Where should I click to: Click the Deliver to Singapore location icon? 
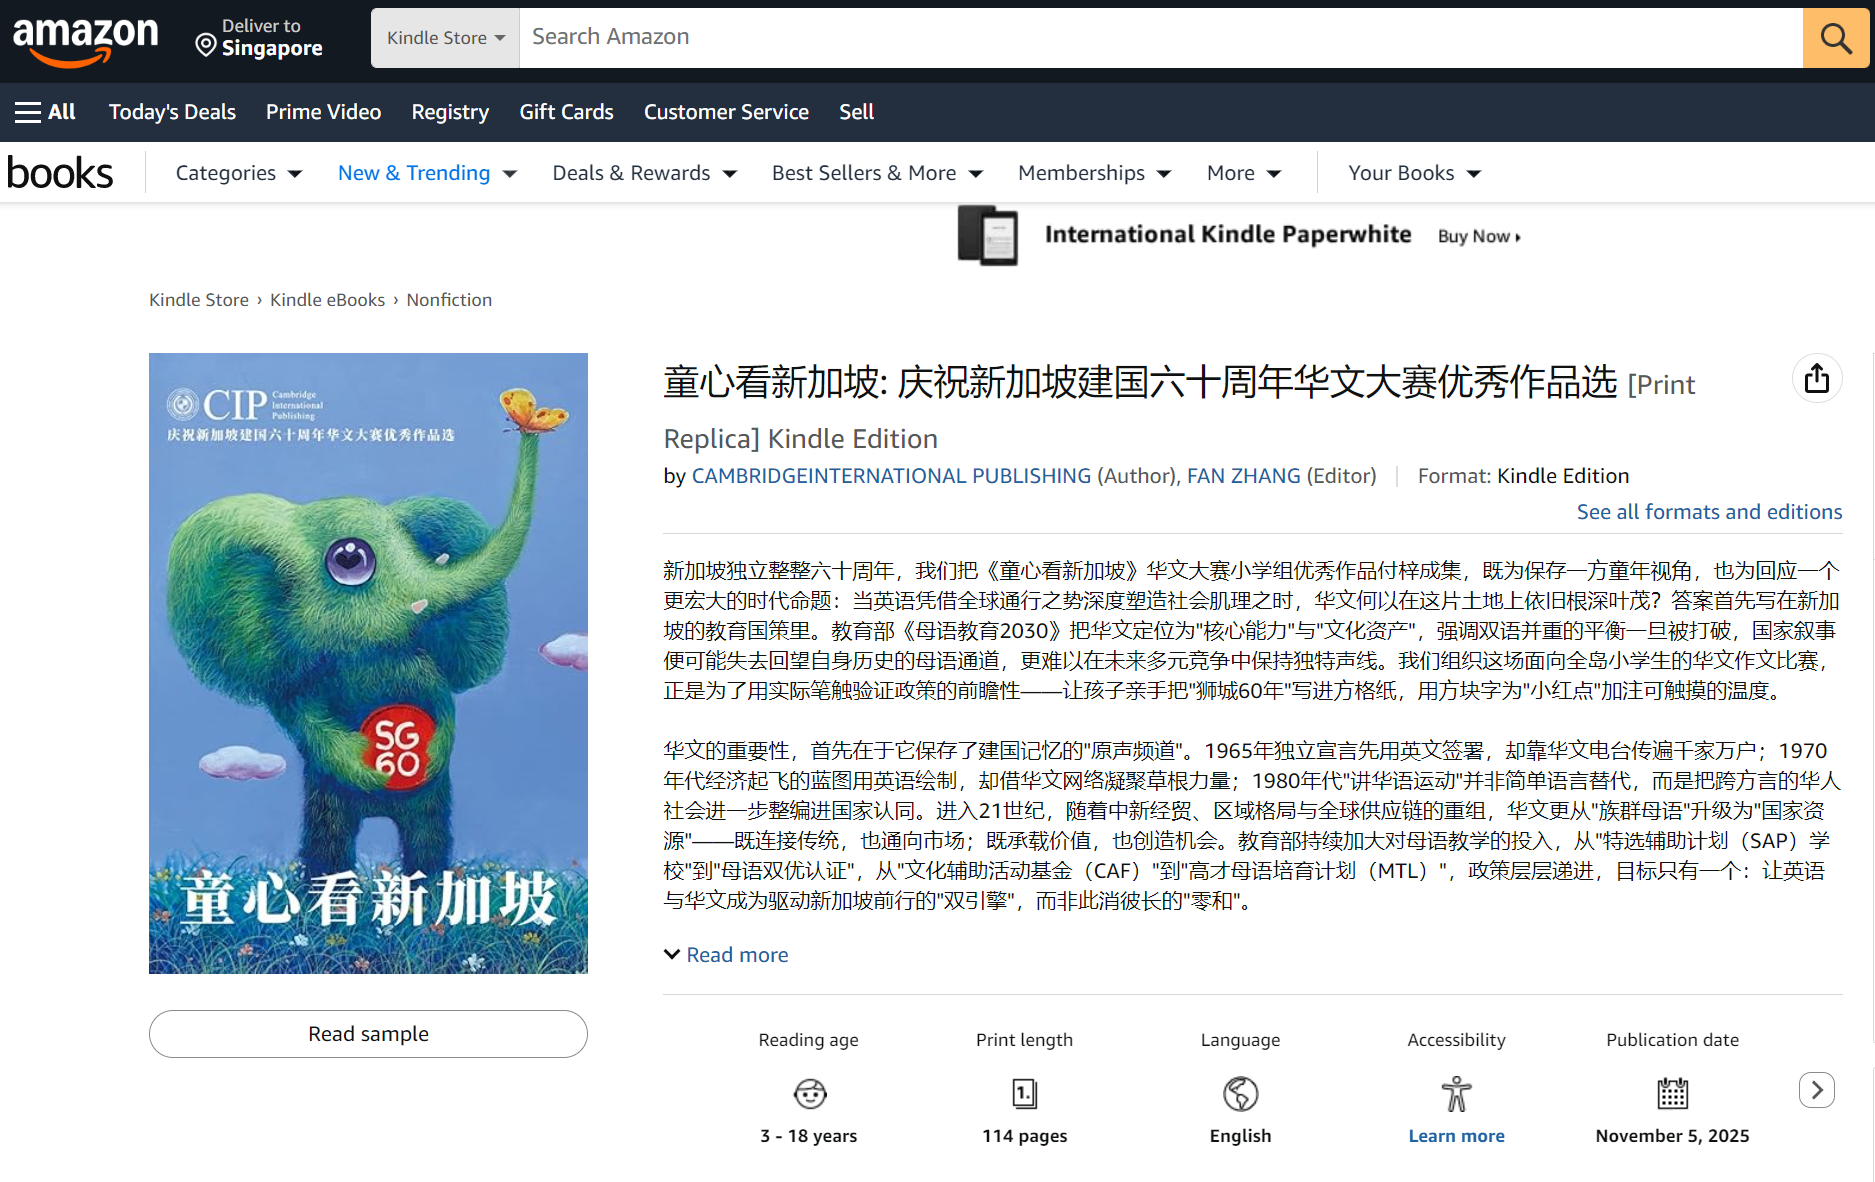(x=206, y=45)
